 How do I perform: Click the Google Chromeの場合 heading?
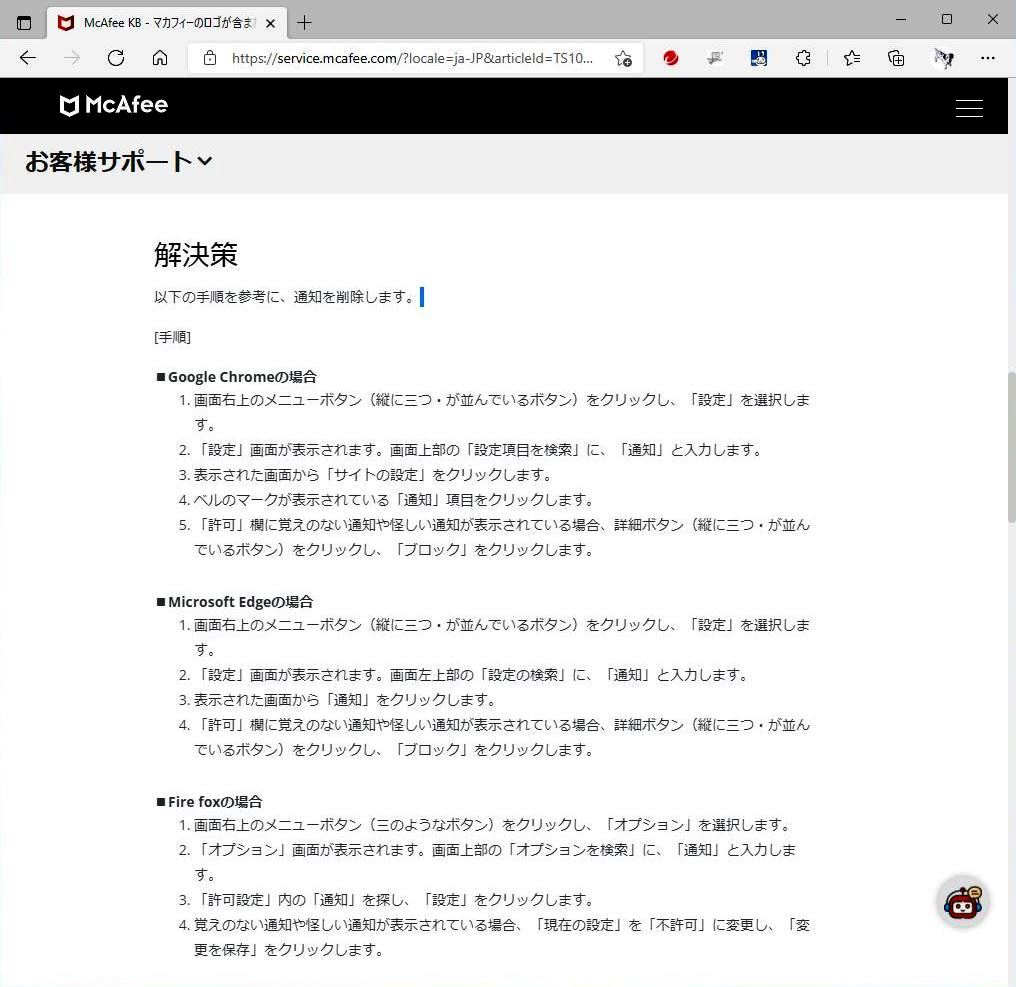click(x=237, y=377)
